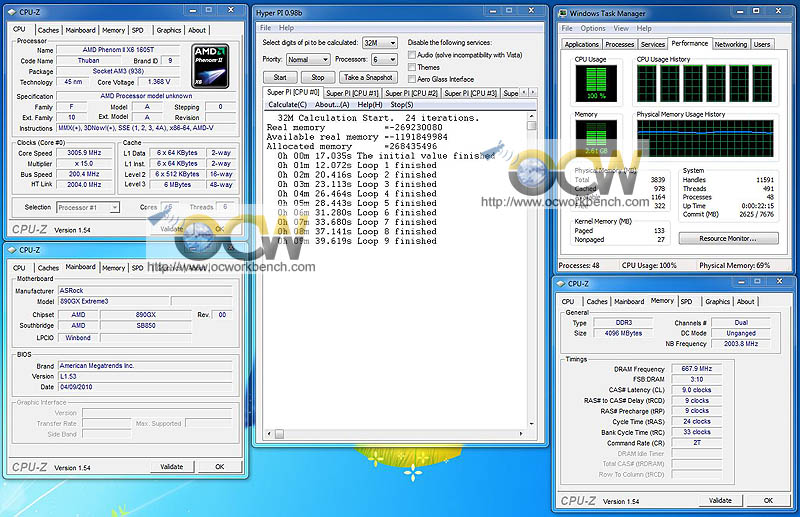Click the Memory usage gauge in Task Manager
Image resolution: width=800 pixels, height=517 pixels.
595,138
